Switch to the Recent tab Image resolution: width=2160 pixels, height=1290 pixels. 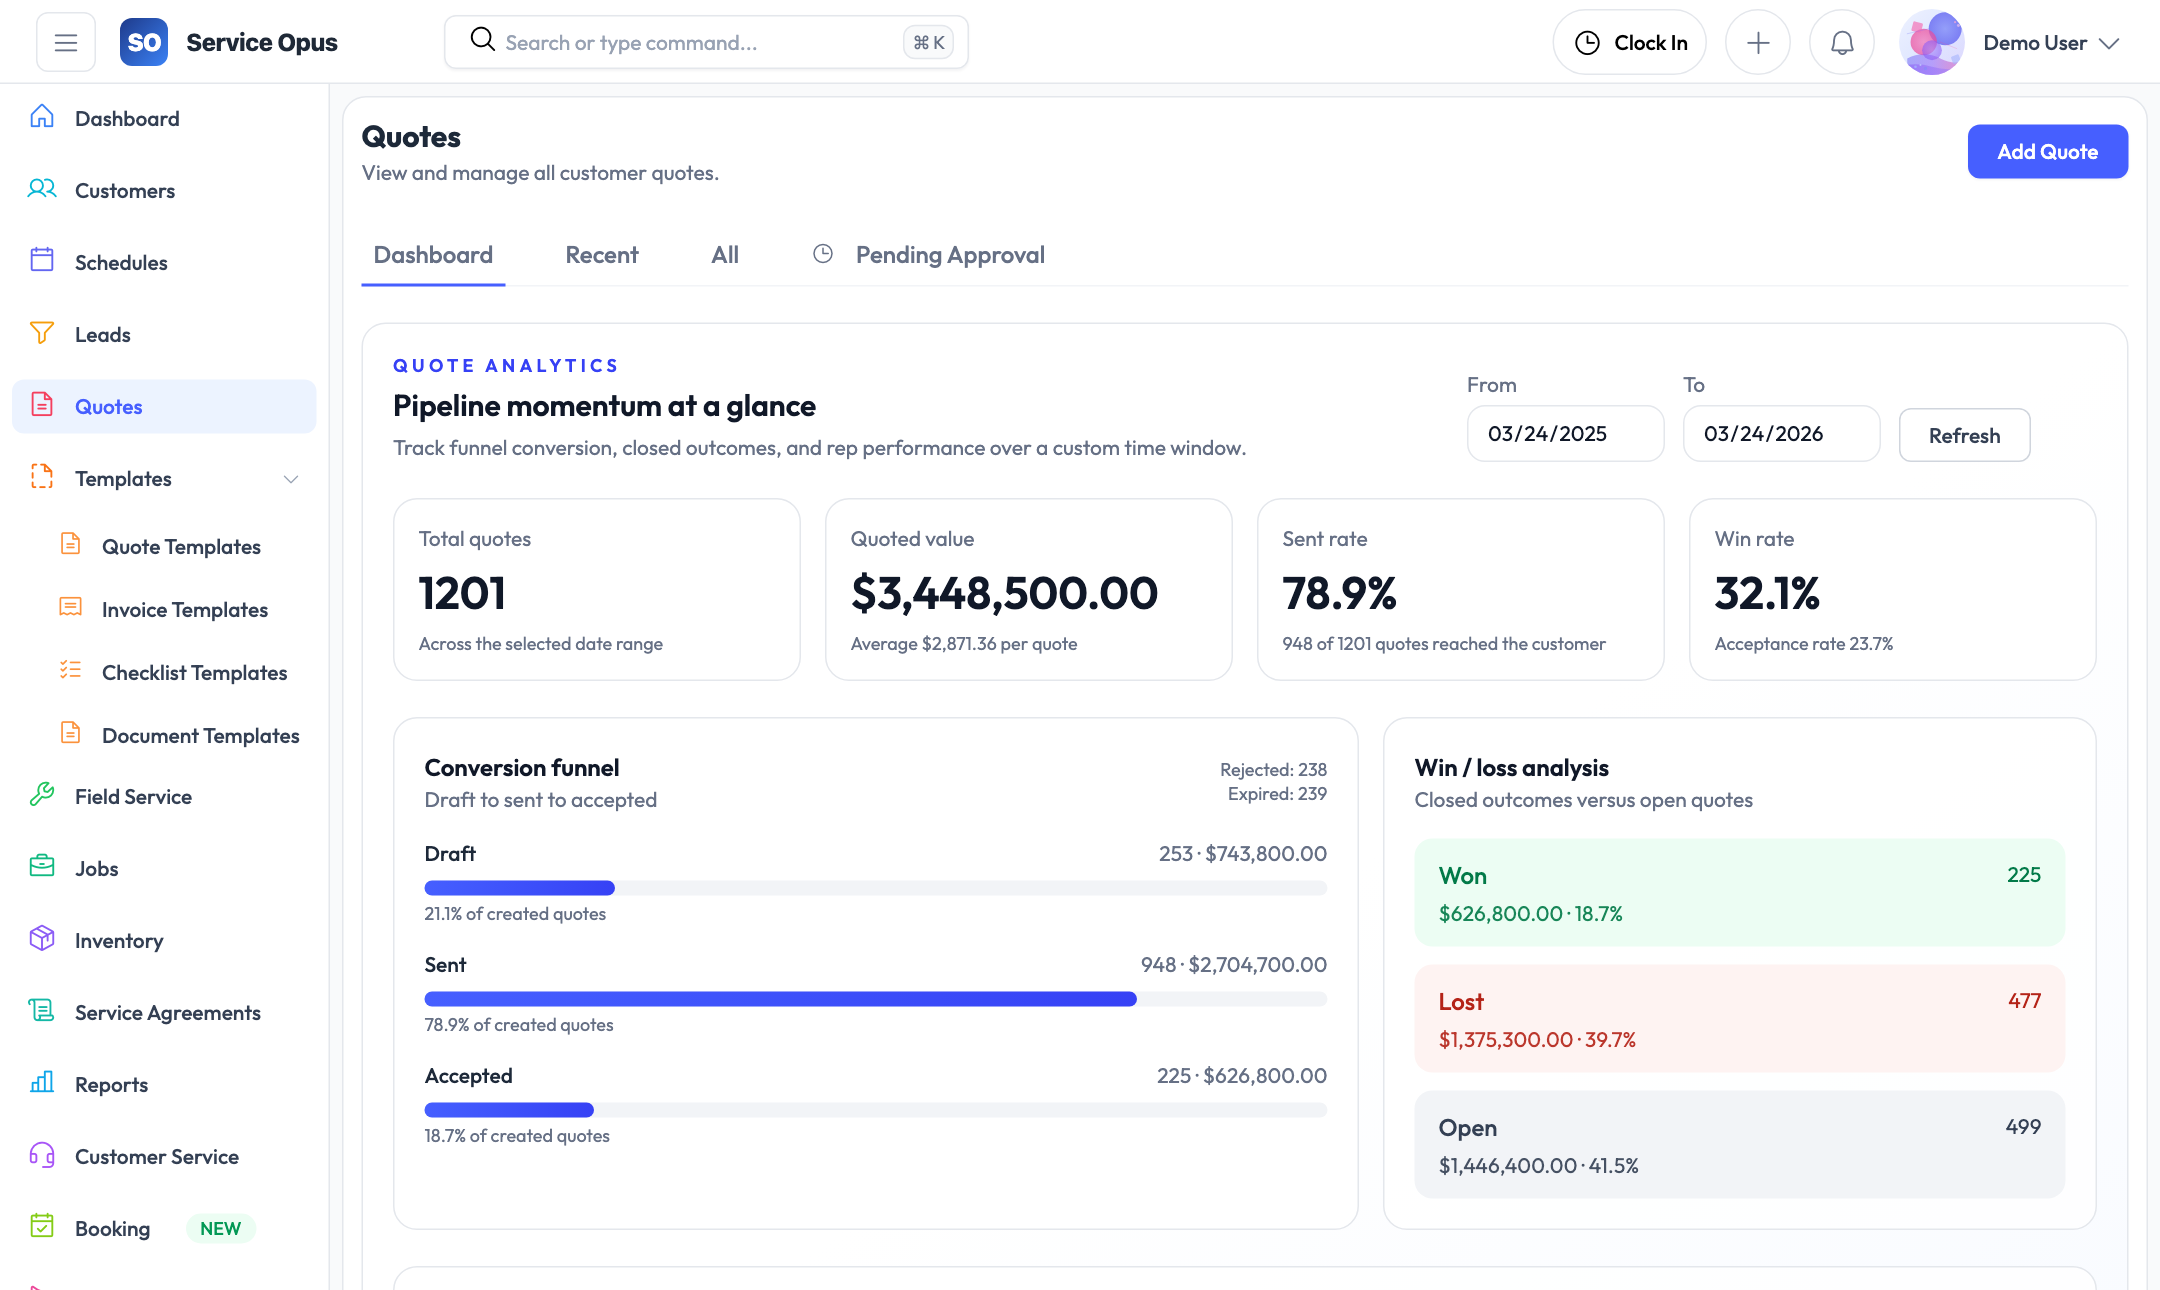pos(601,255)
